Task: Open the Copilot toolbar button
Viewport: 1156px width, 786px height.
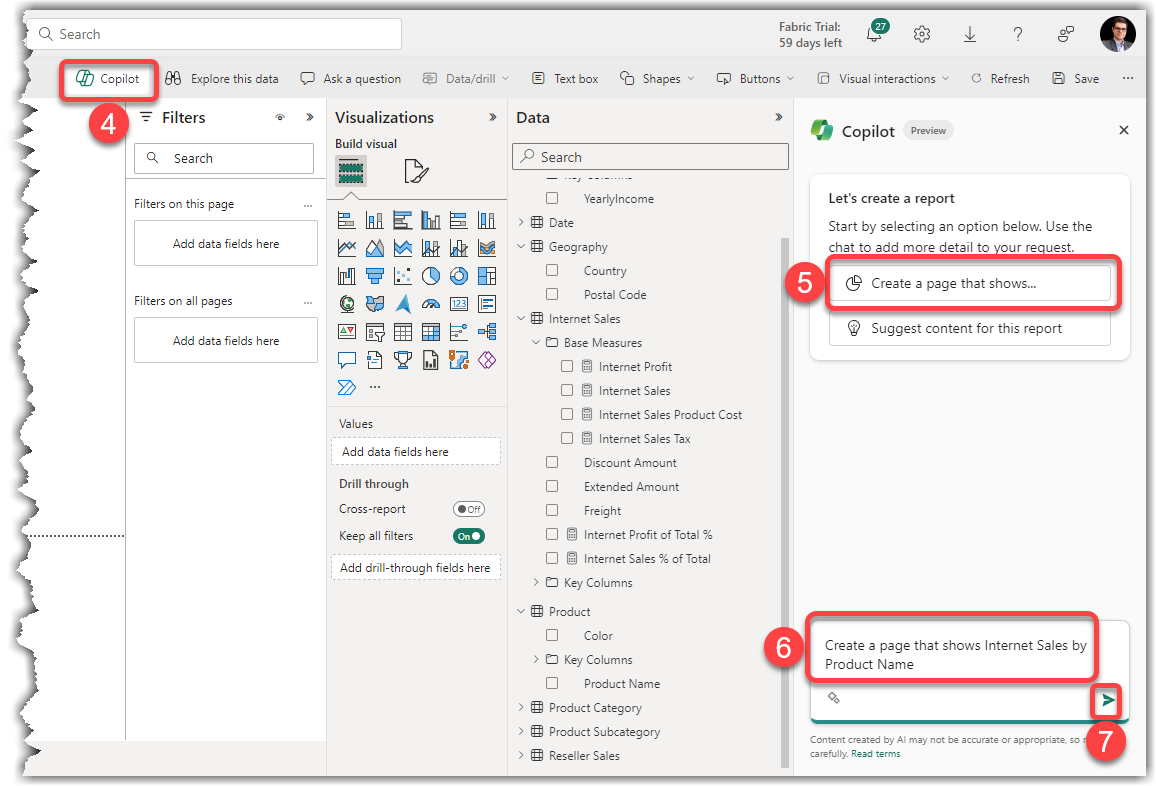Action: click(x=108, y=78)
